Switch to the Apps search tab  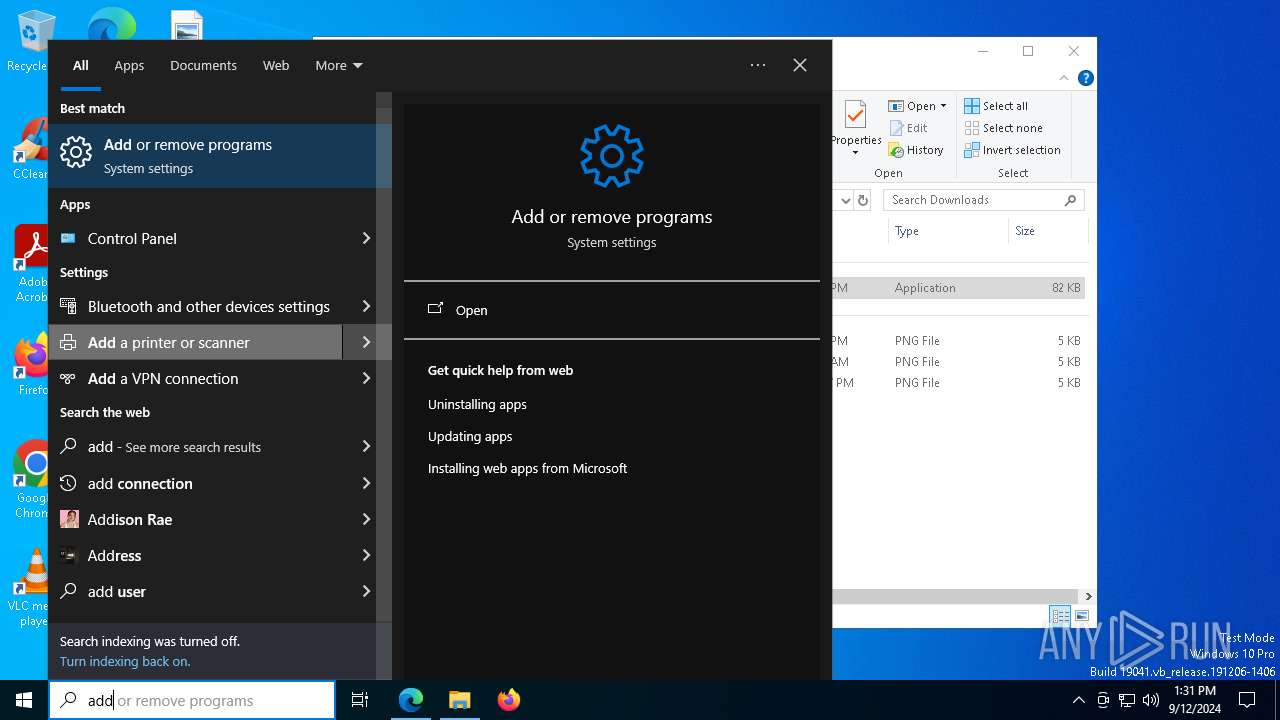(129, 65)
